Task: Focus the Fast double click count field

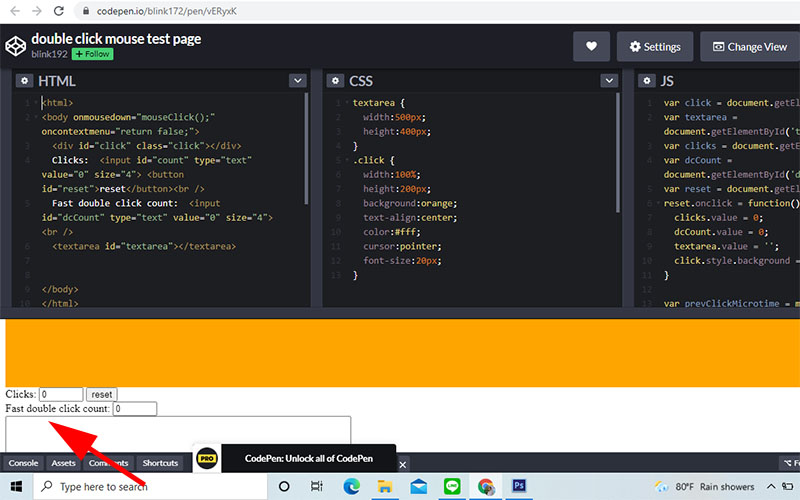Action: [135, 409]
